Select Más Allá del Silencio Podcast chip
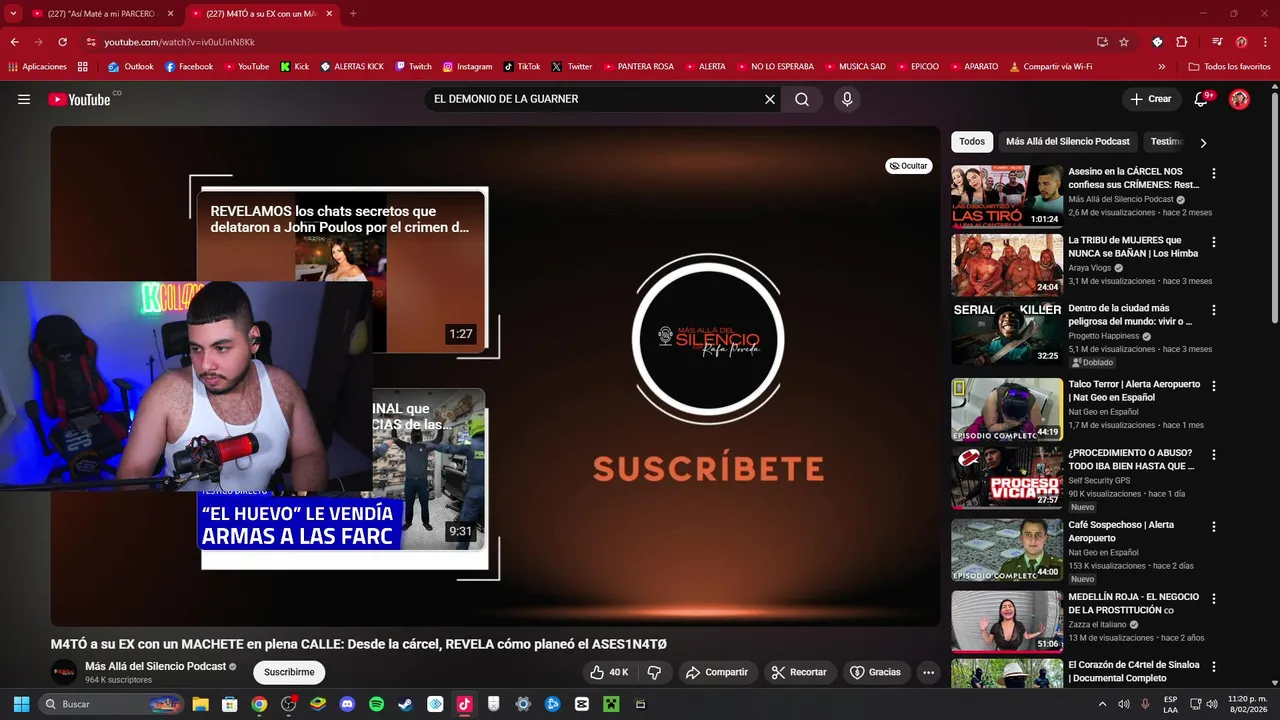This screenshot has height=720, width=1280. point(1068,142)
